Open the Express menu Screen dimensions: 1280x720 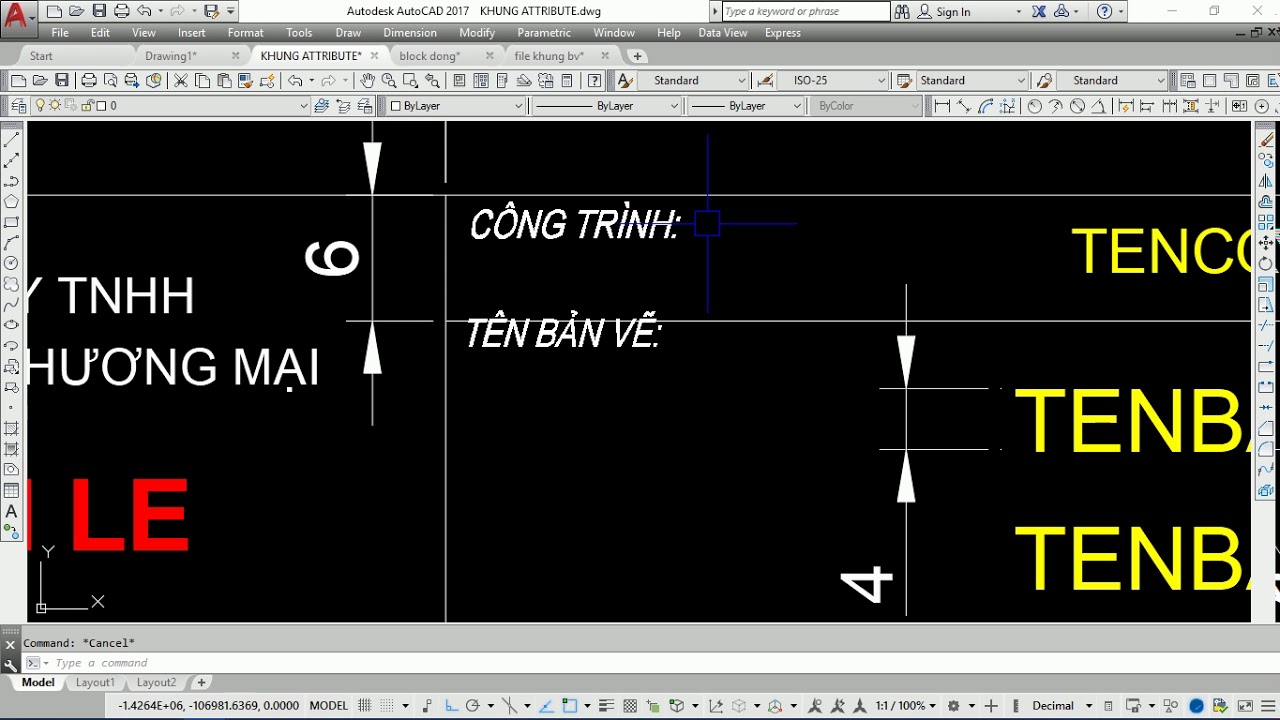click(782, 33)
